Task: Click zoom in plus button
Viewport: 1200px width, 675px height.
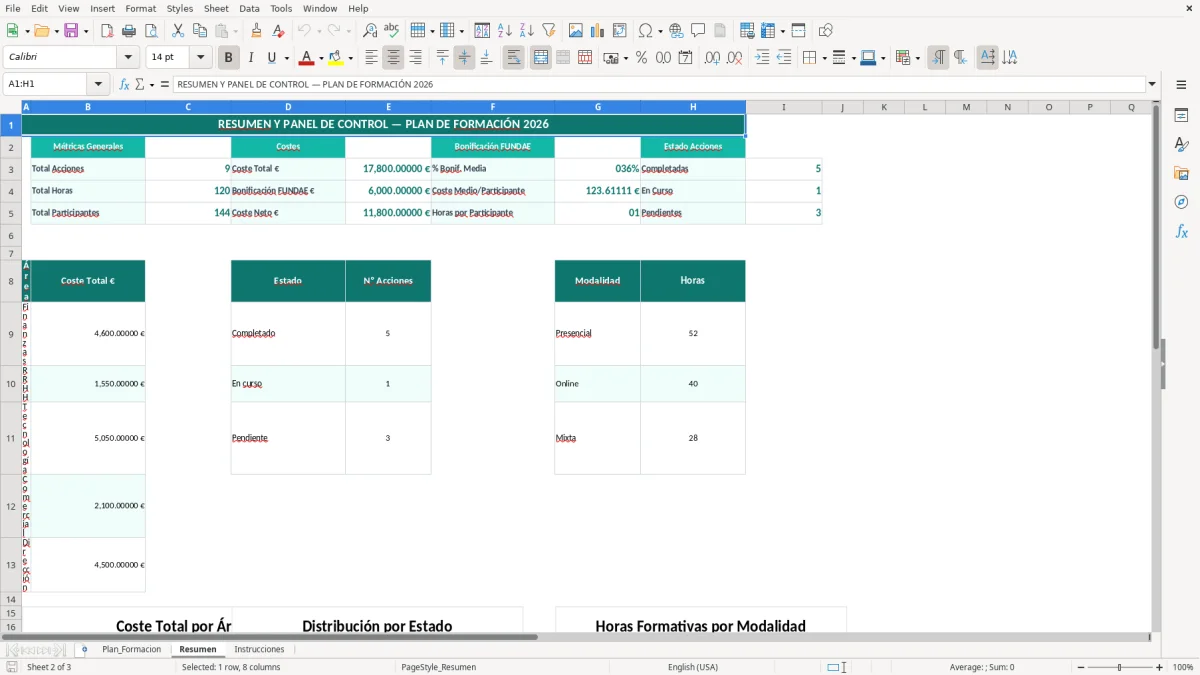Action: pos(1159,667)
